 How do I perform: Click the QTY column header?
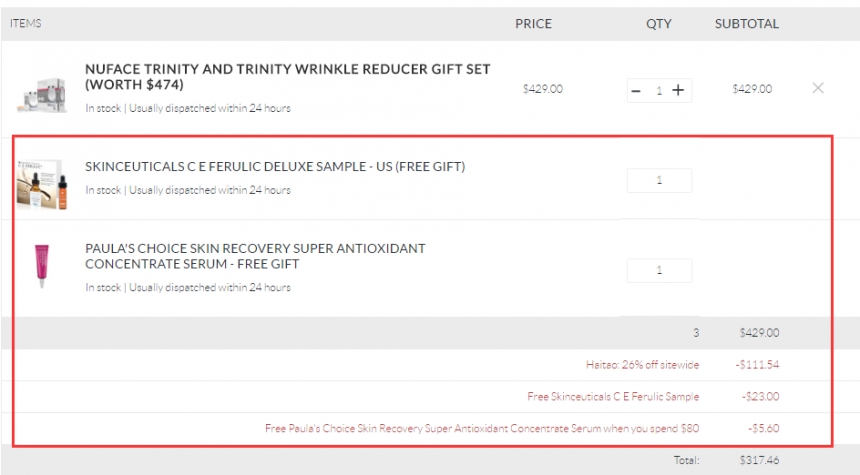[659, 24]
